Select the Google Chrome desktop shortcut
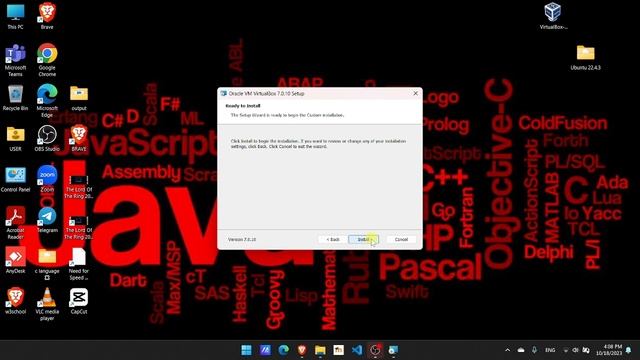Viewport: 640px width, 360px height. point(47,60)
